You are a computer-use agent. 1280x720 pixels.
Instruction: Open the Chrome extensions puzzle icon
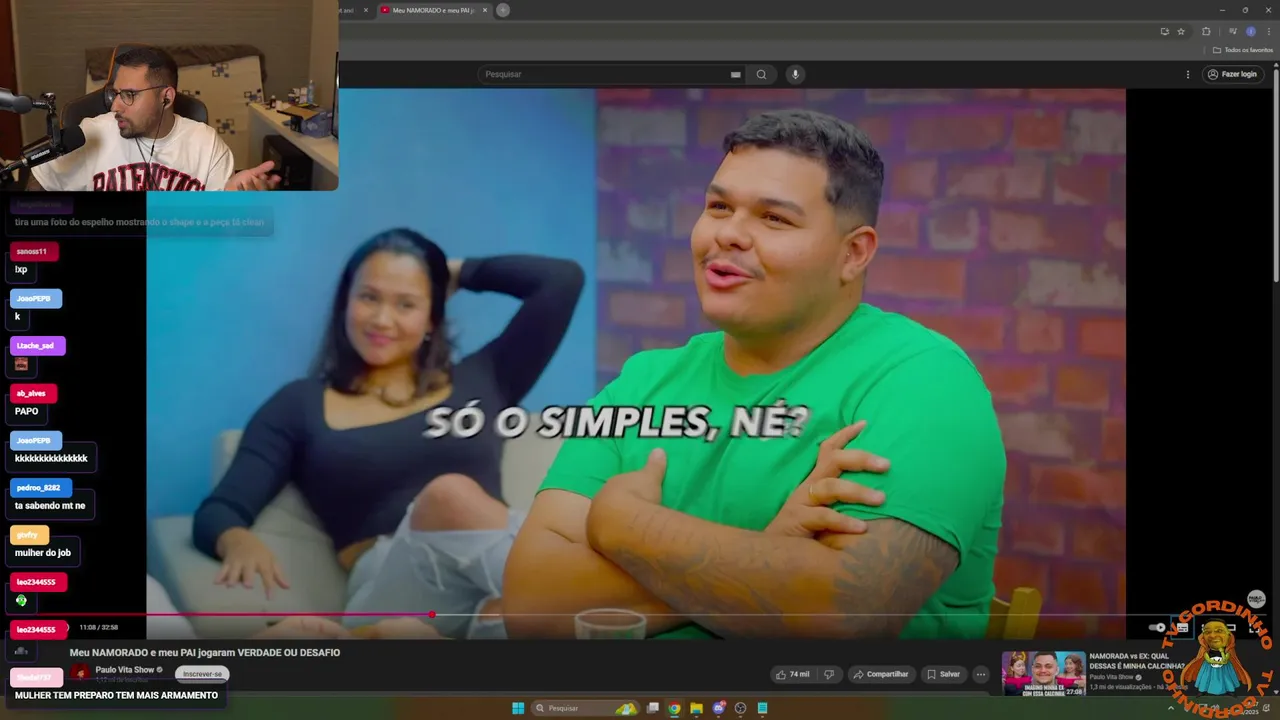[1206, 31]
